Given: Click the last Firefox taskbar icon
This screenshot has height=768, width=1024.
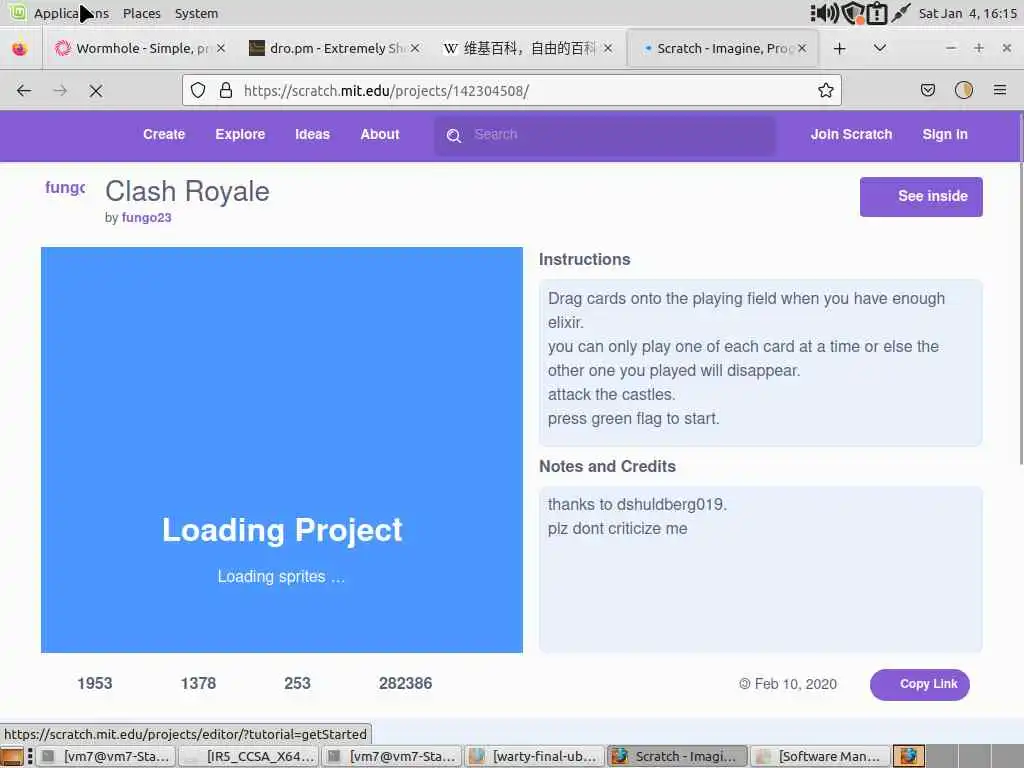Looking at the screenshot, I should 908,756.
